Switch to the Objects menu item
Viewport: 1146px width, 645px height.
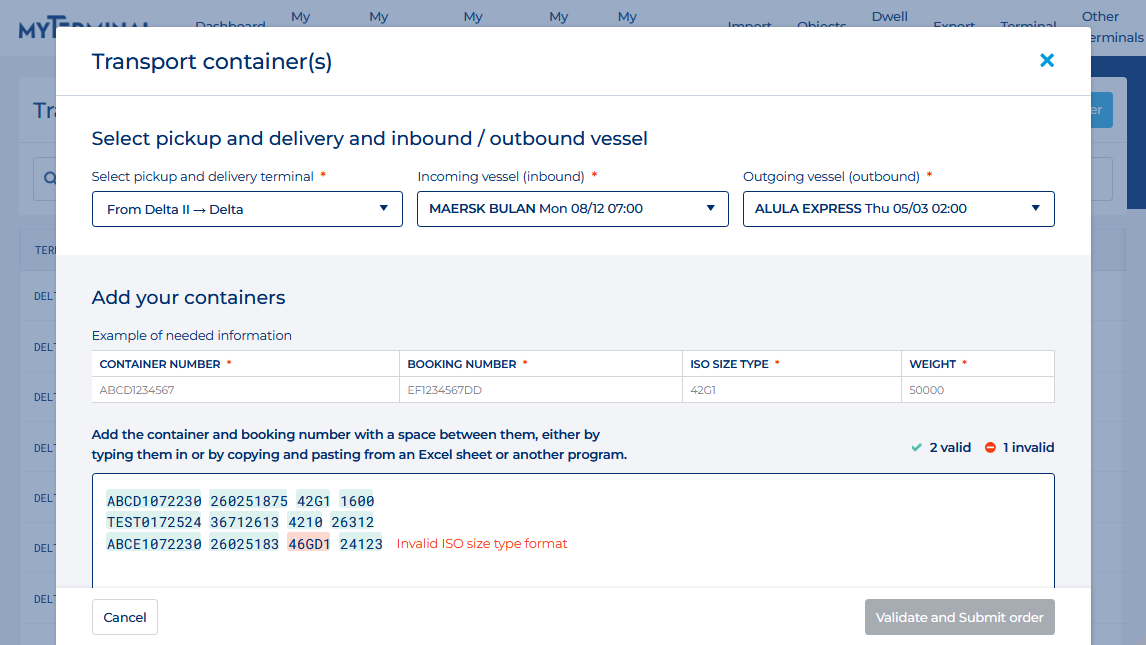point(821,25)
